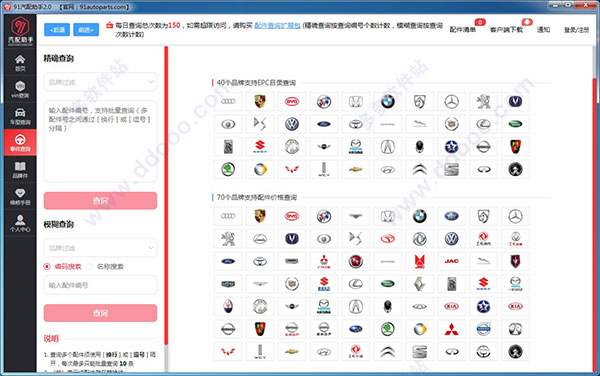
Task: Select the Rolls-Royce logo in EPC catalog section
Action: click(228, 146)
